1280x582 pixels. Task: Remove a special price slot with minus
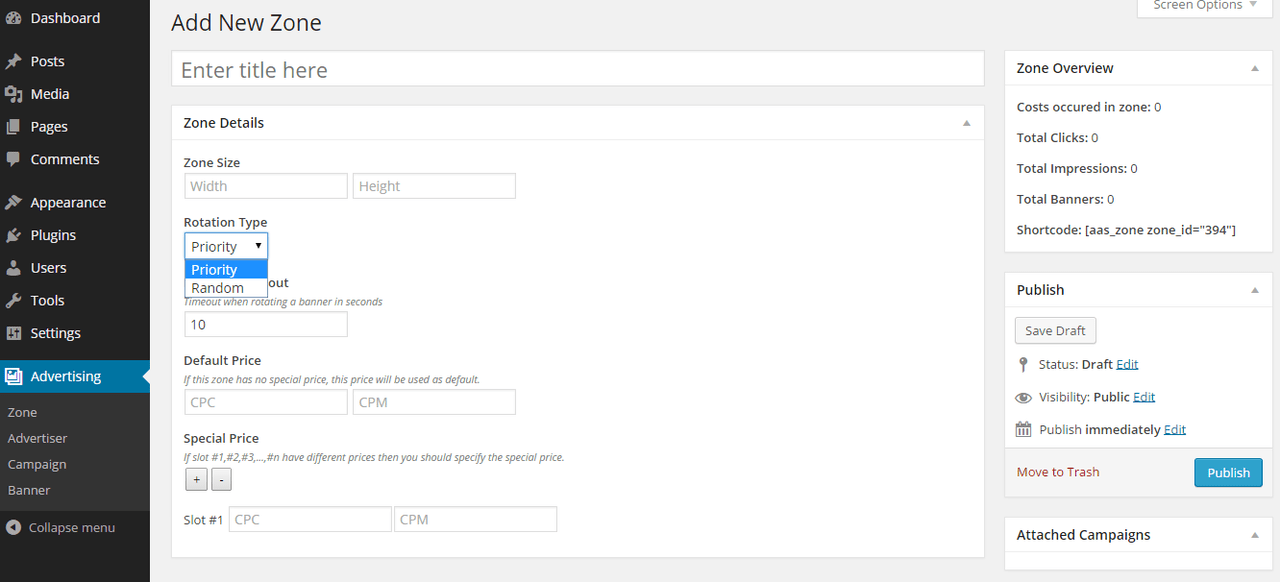tap(221, 480)
